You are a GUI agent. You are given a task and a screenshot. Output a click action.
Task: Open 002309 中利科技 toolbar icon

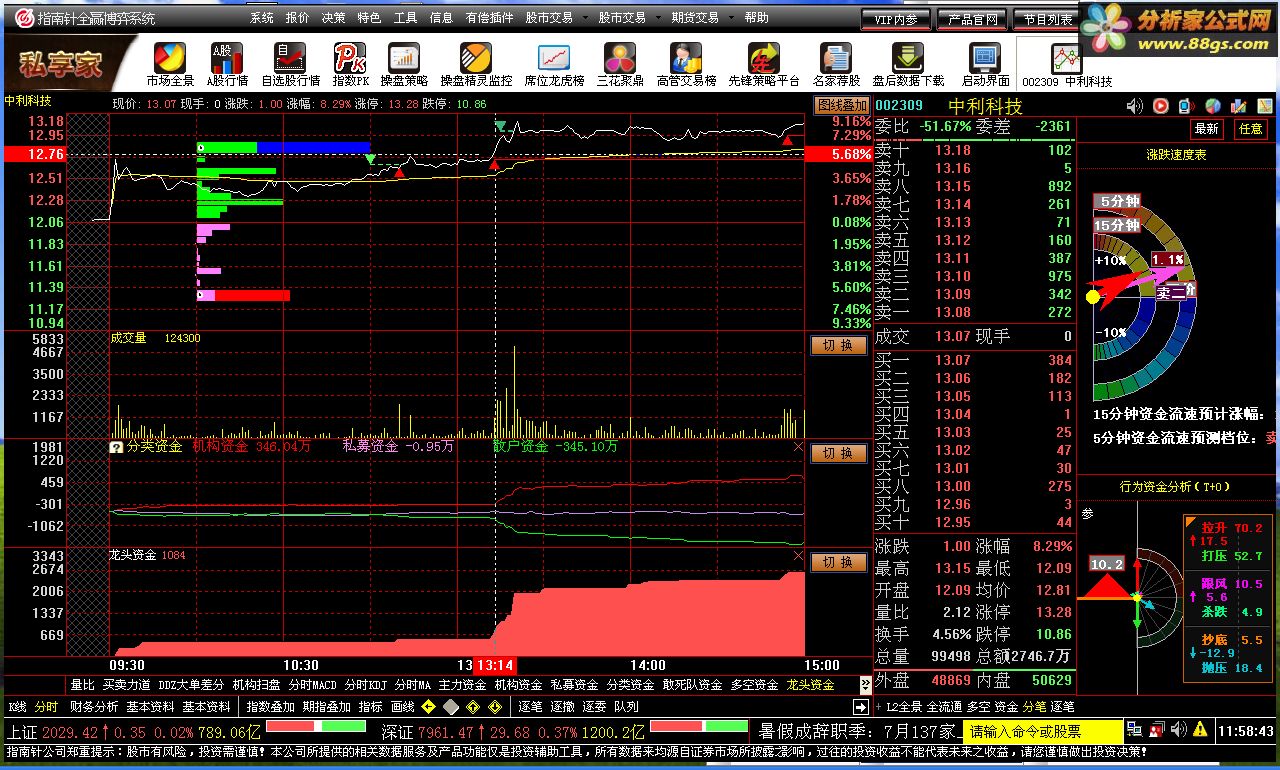pyautogui.click(x=1067, y=64)
